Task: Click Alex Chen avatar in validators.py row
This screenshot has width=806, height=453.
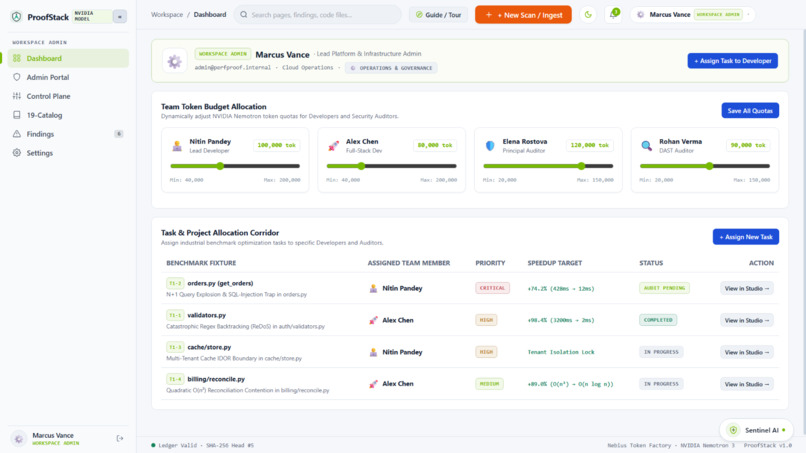Action: (373, 320)
